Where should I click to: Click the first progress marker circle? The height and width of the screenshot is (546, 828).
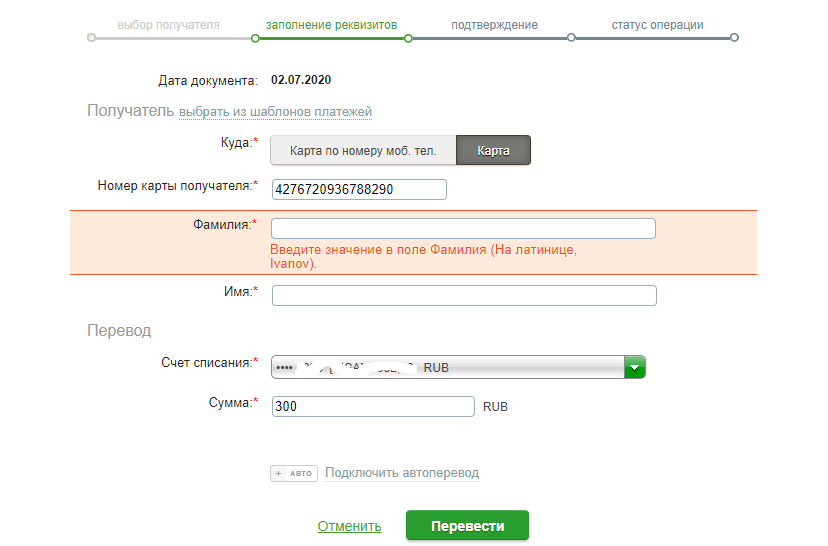pyautogui.click(x=91, y=38)
